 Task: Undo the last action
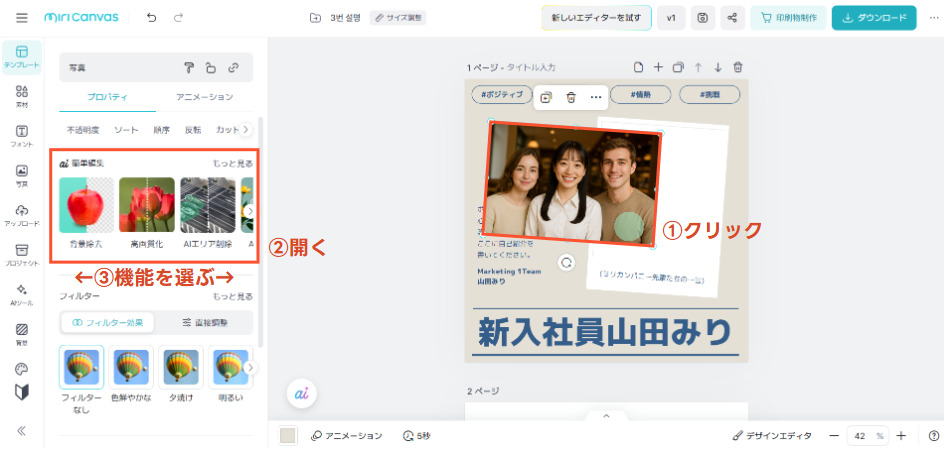pos(152,17)
